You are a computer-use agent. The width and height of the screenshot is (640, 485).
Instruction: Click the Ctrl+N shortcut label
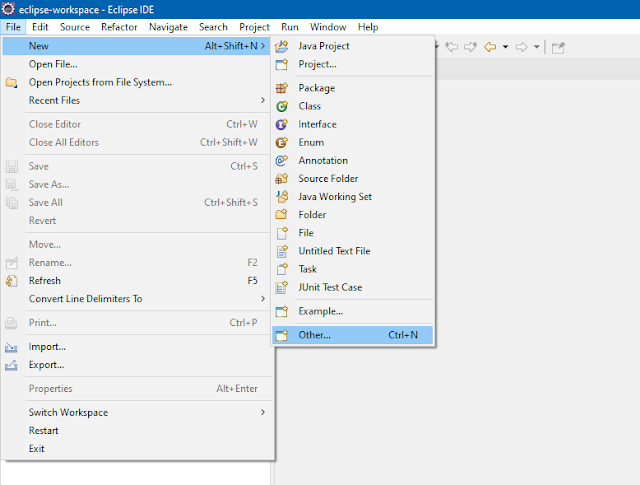point(403,335)
